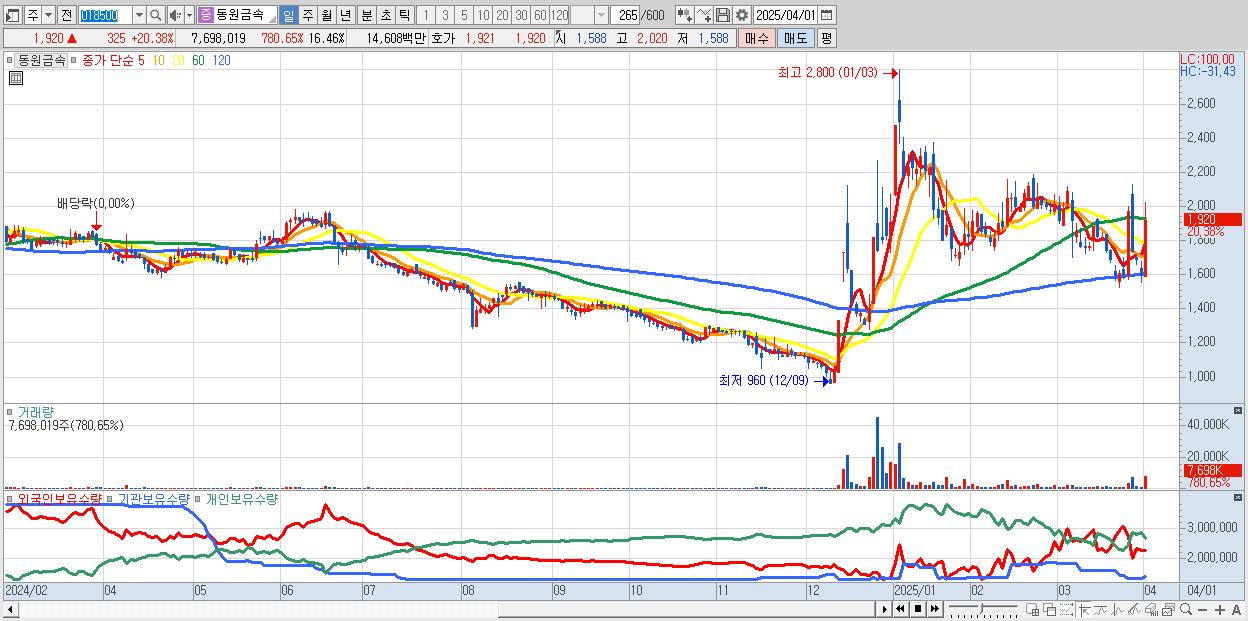This screenshot has height=621, width=1248.
Task: Click the purple 증 badge icon
Action: [x=205, y=15]
